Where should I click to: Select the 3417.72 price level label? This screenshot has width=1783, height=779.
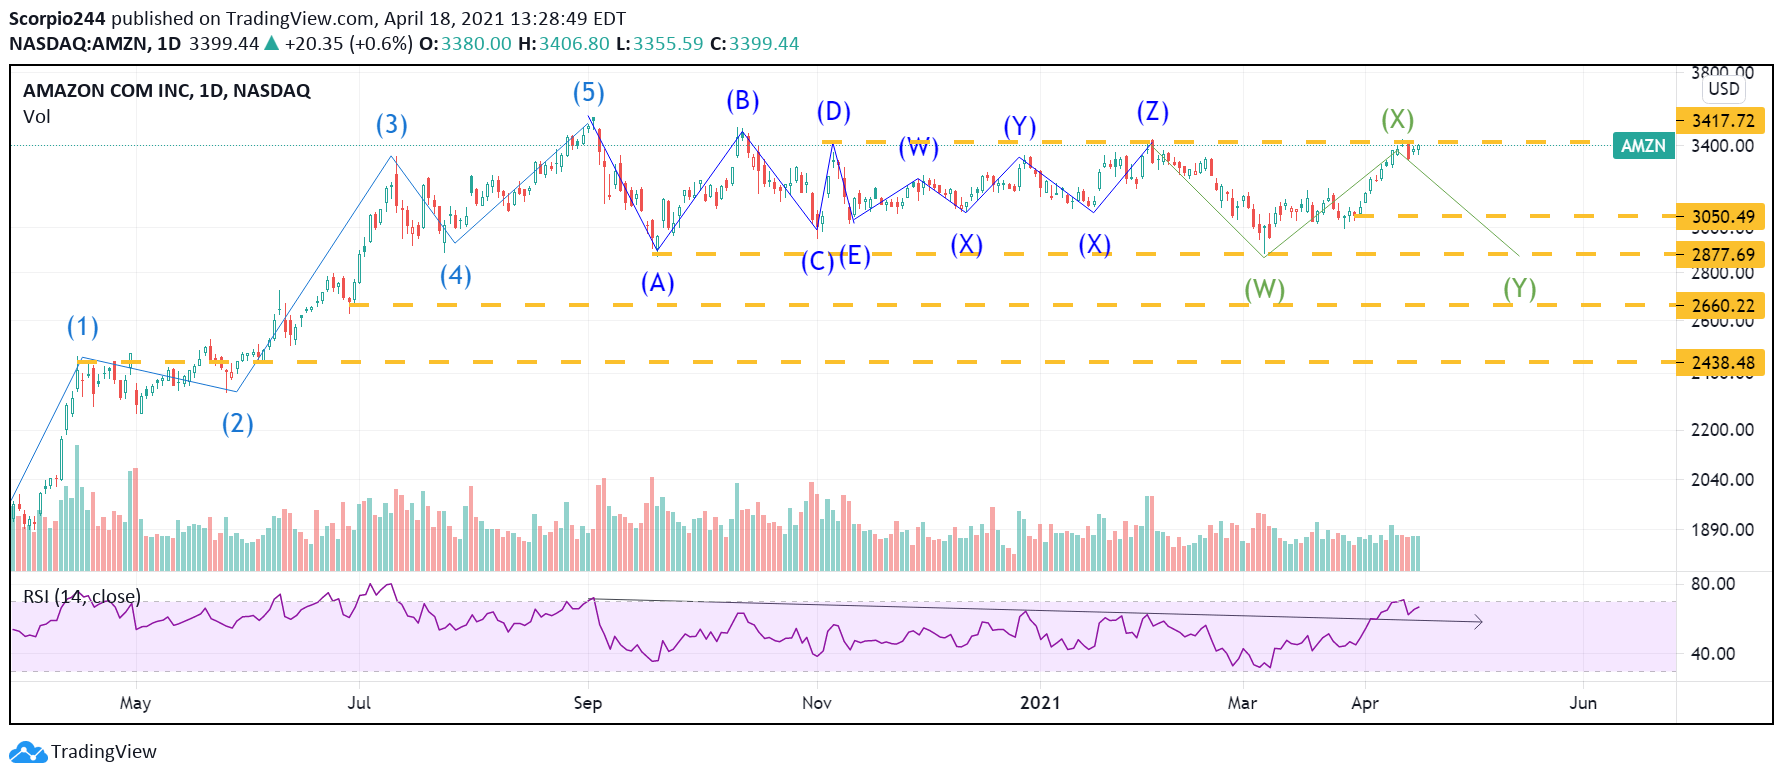pyautogui.click(x=1720, y=121)
